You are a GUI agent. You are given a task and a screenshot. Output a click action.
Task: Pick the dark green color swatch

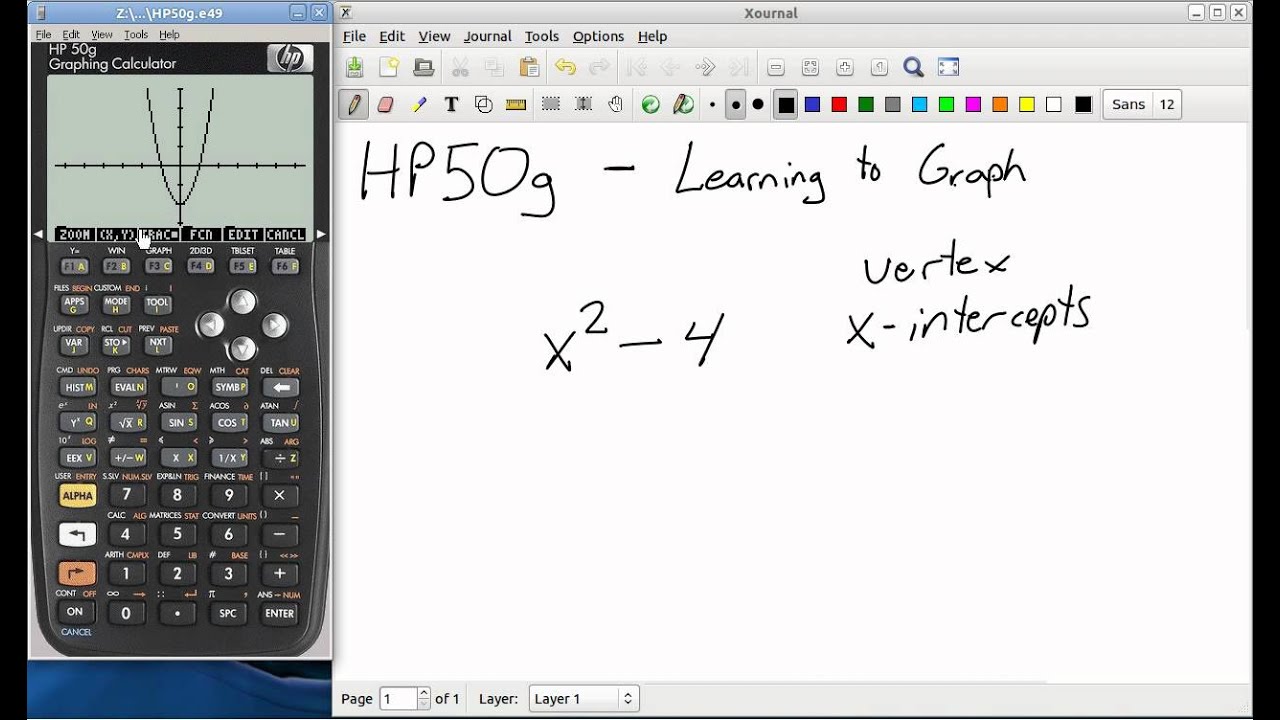tap(866, 104)
